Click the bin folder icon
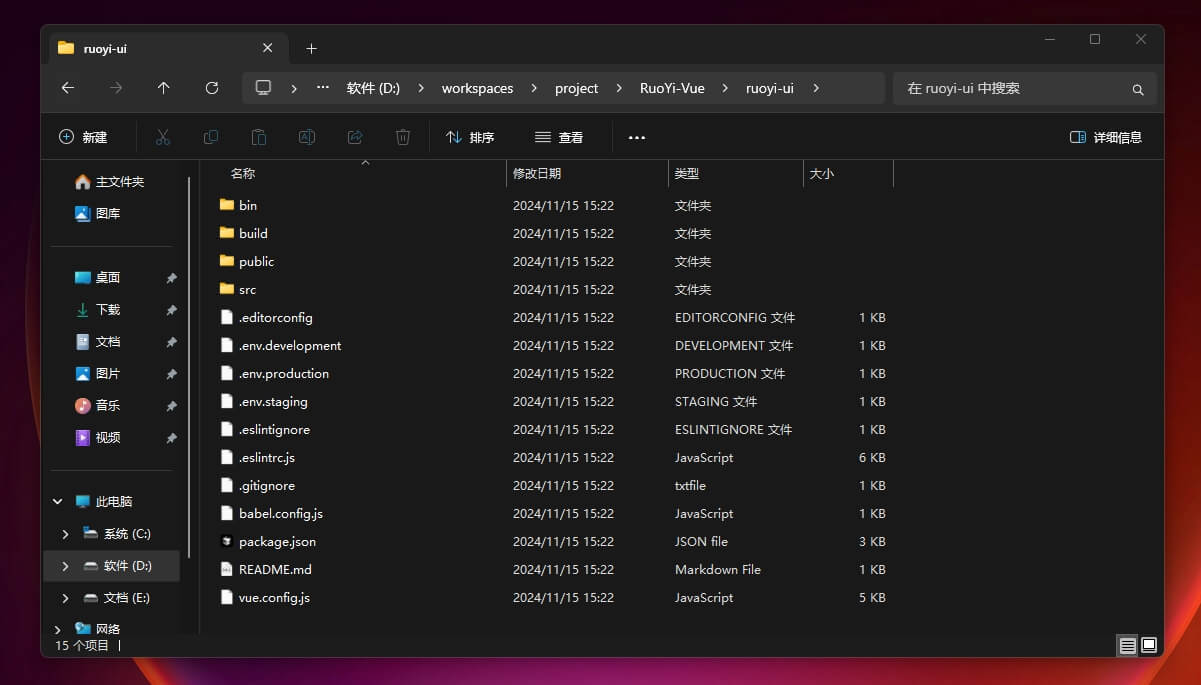Image resolution: width=1201 pixels, height=685 pixels. click(226, 205)
